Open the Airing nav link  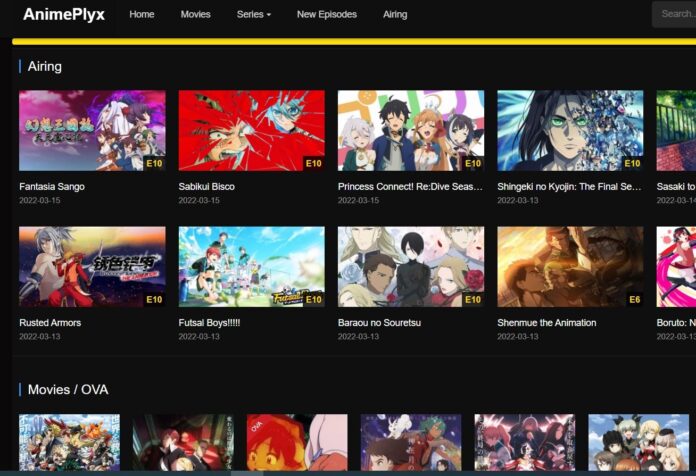pyautogui.click(x=395, y=14)
